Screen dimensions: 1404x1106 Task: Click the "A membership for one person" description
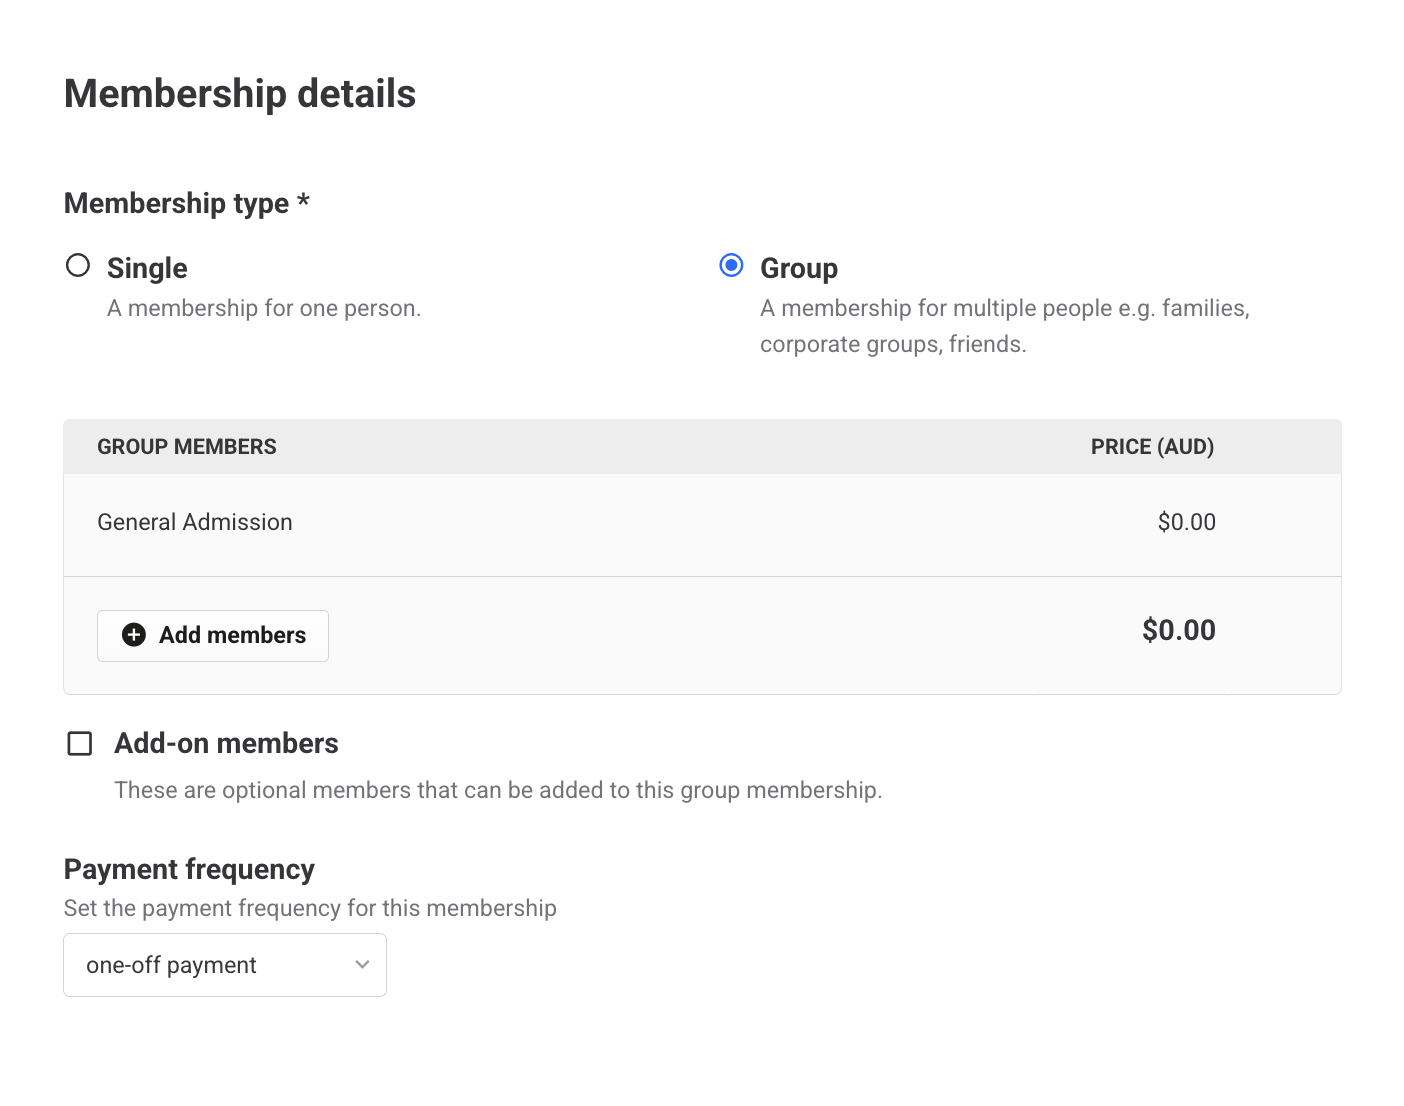coord(264,308)
